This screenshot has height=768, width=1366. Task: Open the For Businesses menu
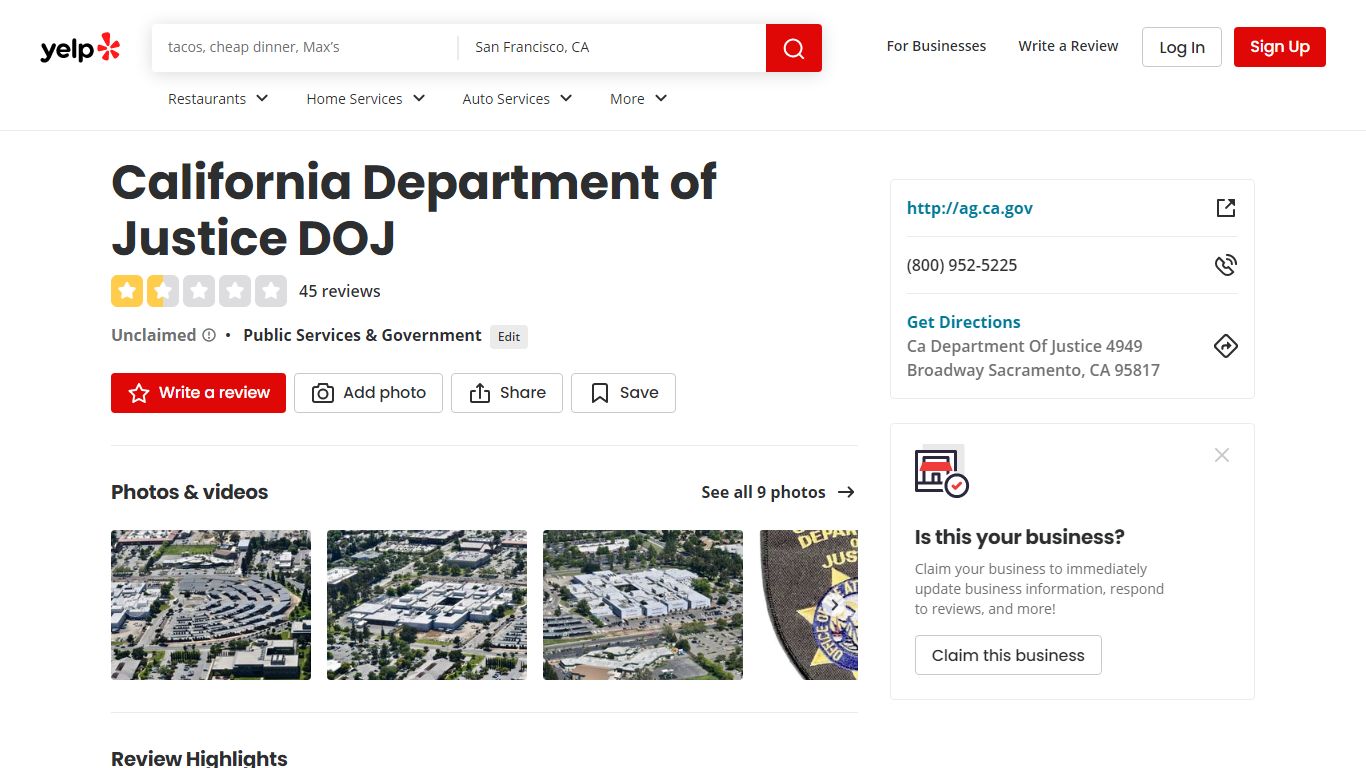(x=936, y=46)
